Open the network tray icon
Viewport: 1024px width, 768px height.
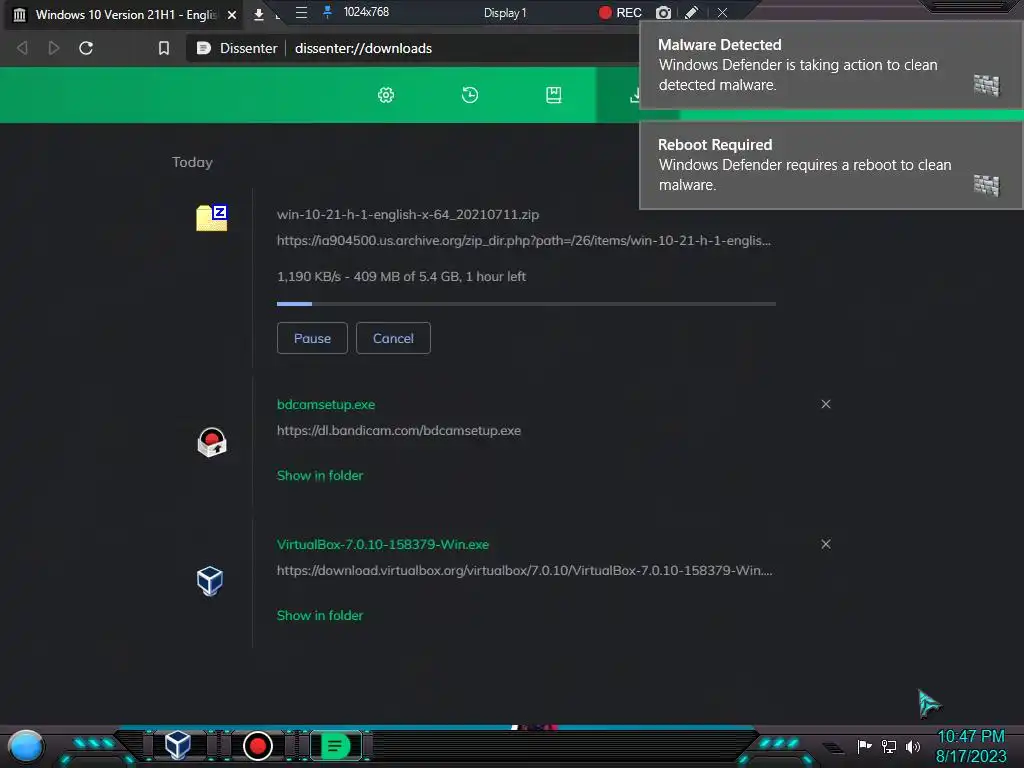click(x=888, y=746)
